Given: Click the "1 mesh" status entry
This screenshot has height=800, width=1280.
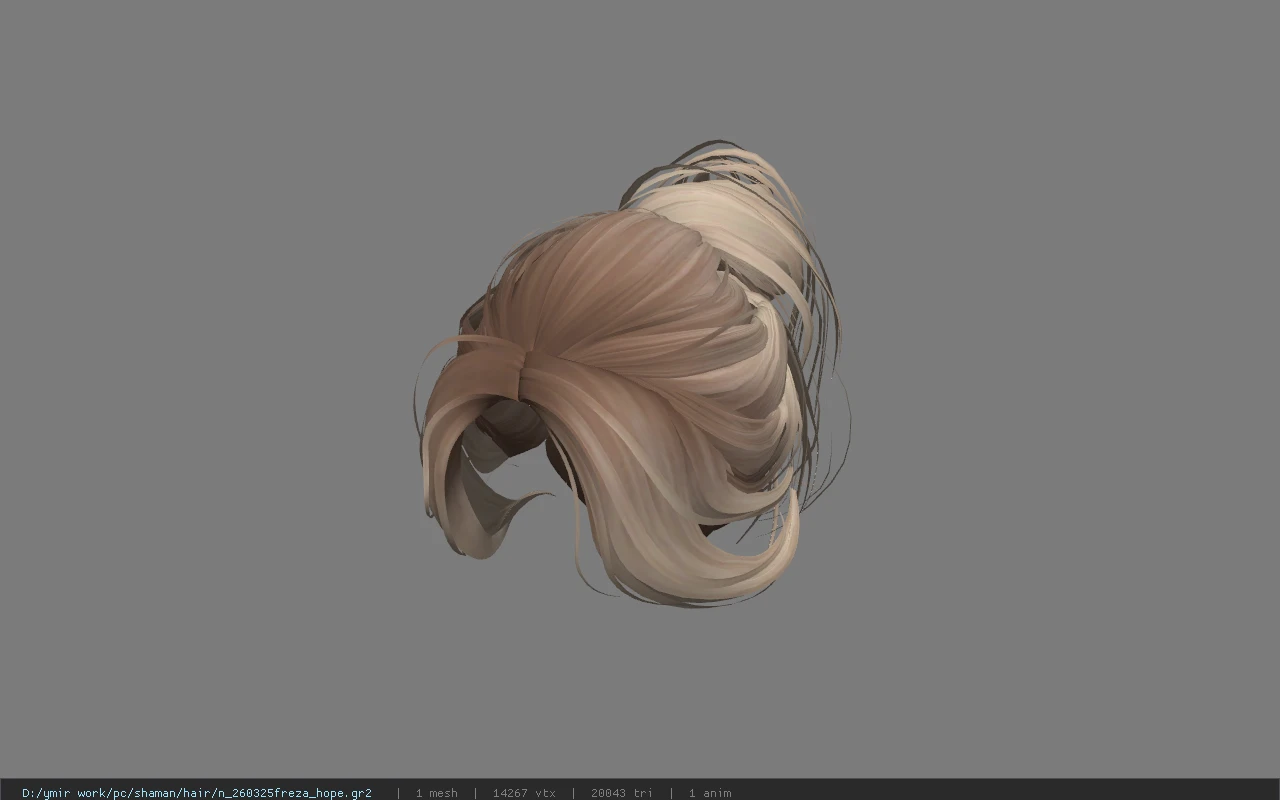Looking at the screenshot, I should pos(436,793).
